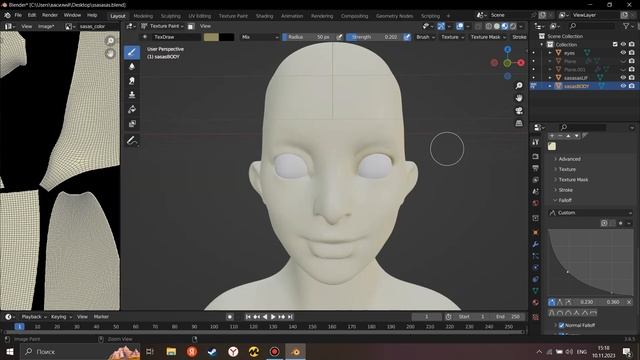Open the Material properties tab
The width and height of the screenshot is (640, 360).
536,302
